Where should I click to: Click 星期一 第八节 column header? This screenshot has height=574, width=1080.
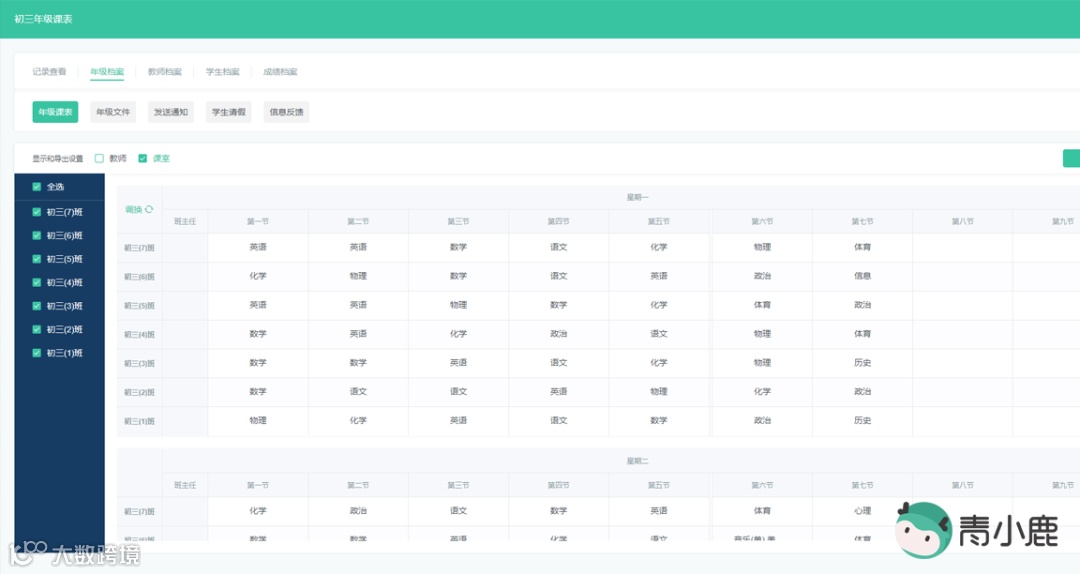click(962, 222)
